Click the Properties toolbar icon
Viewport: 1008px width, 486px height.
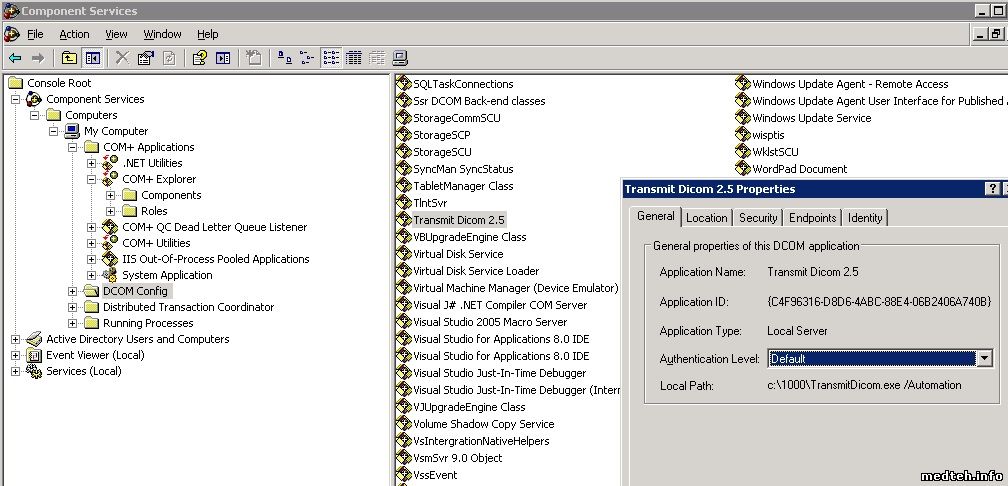pyautogui.click(x=146, y=58)
